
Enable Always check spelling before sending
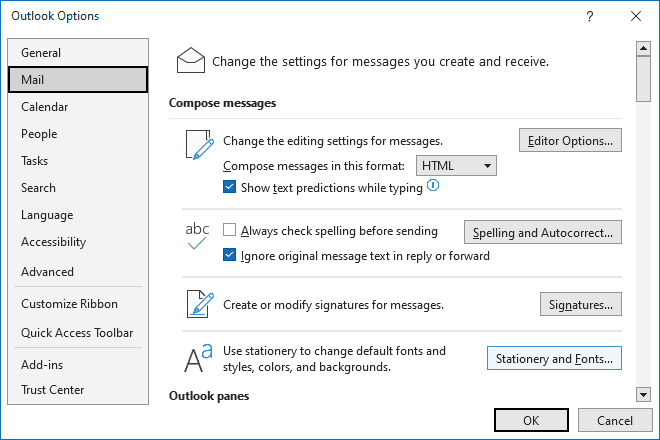tap(229, 230)
